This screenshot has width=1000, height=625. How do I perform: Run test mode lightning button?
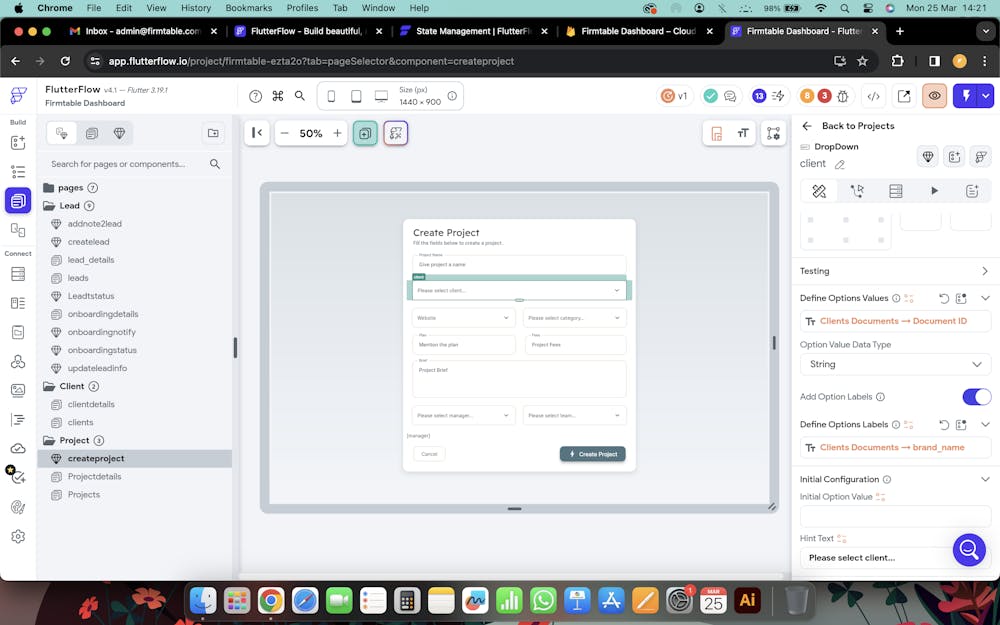[966, 96]
